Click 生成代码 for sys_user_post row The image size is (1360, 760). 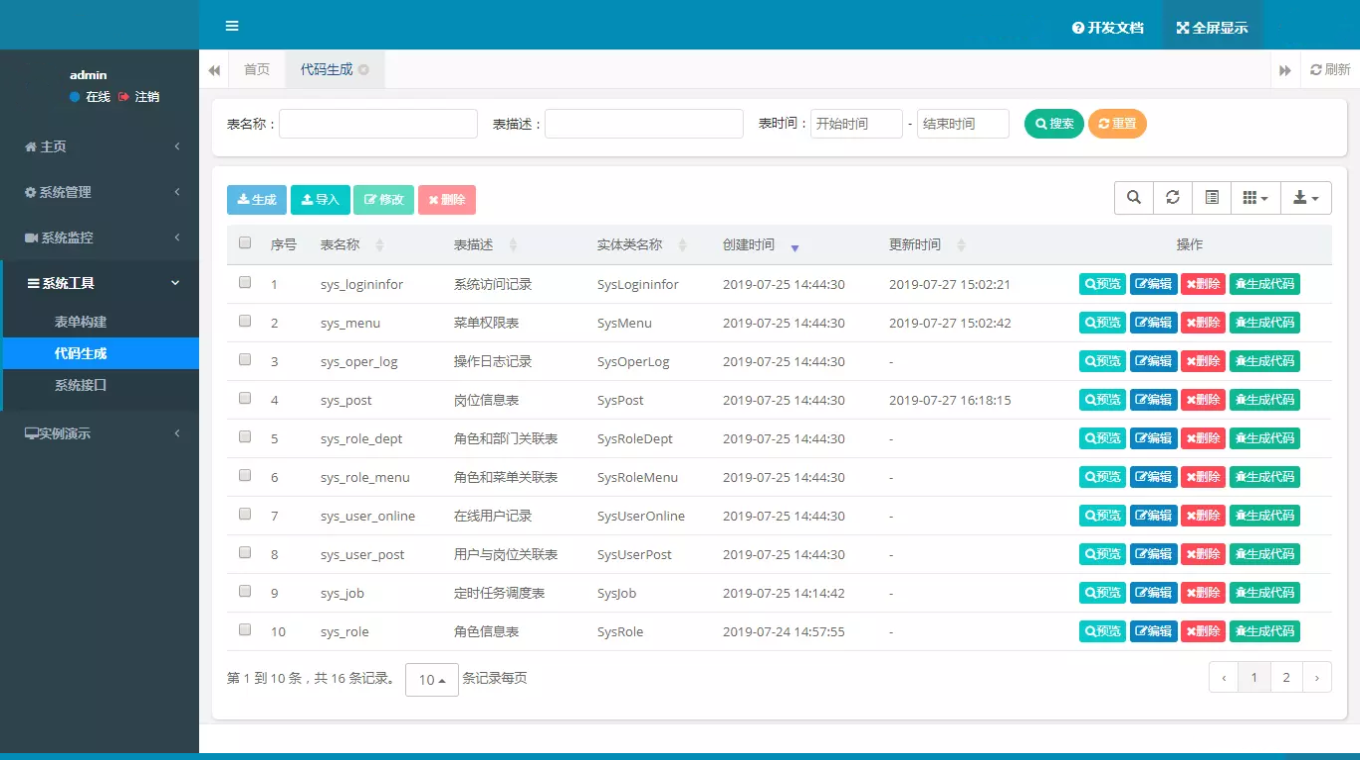tap(1265, 554)
